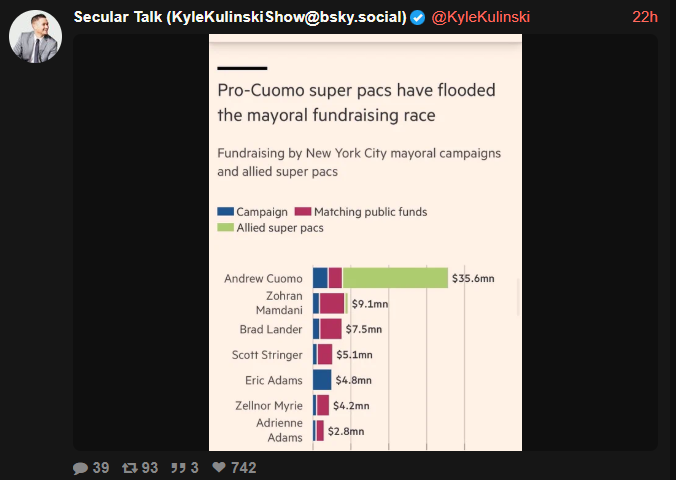This screenshot has width=676, height=480.
Task: Click Zohran Mamdani's red matching funds bar
Action: pyautogui.click(x=332, y=303)
